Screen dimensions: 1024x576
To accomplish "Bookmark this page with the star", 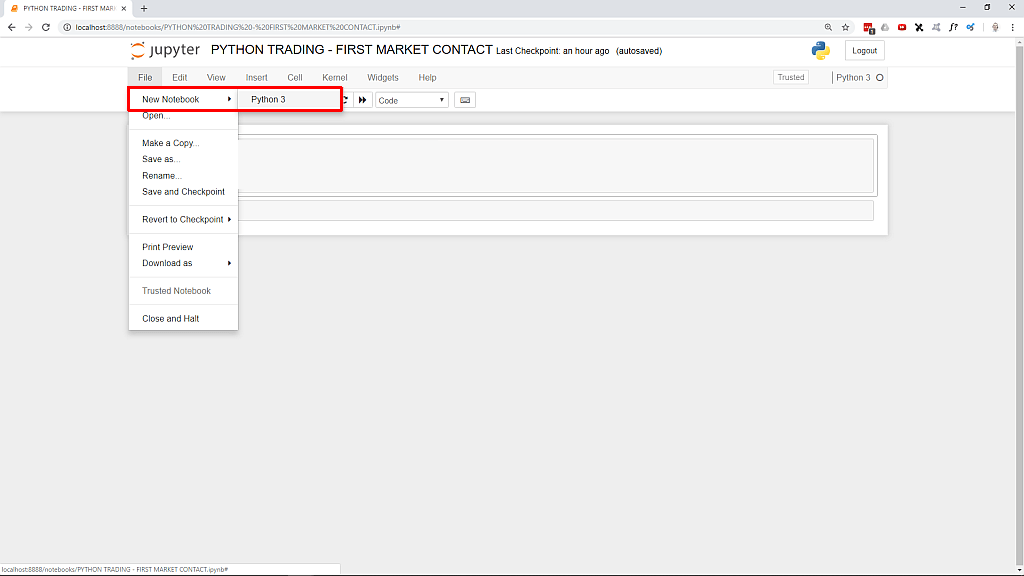I will pyautogui.click(x=845, y=27).
